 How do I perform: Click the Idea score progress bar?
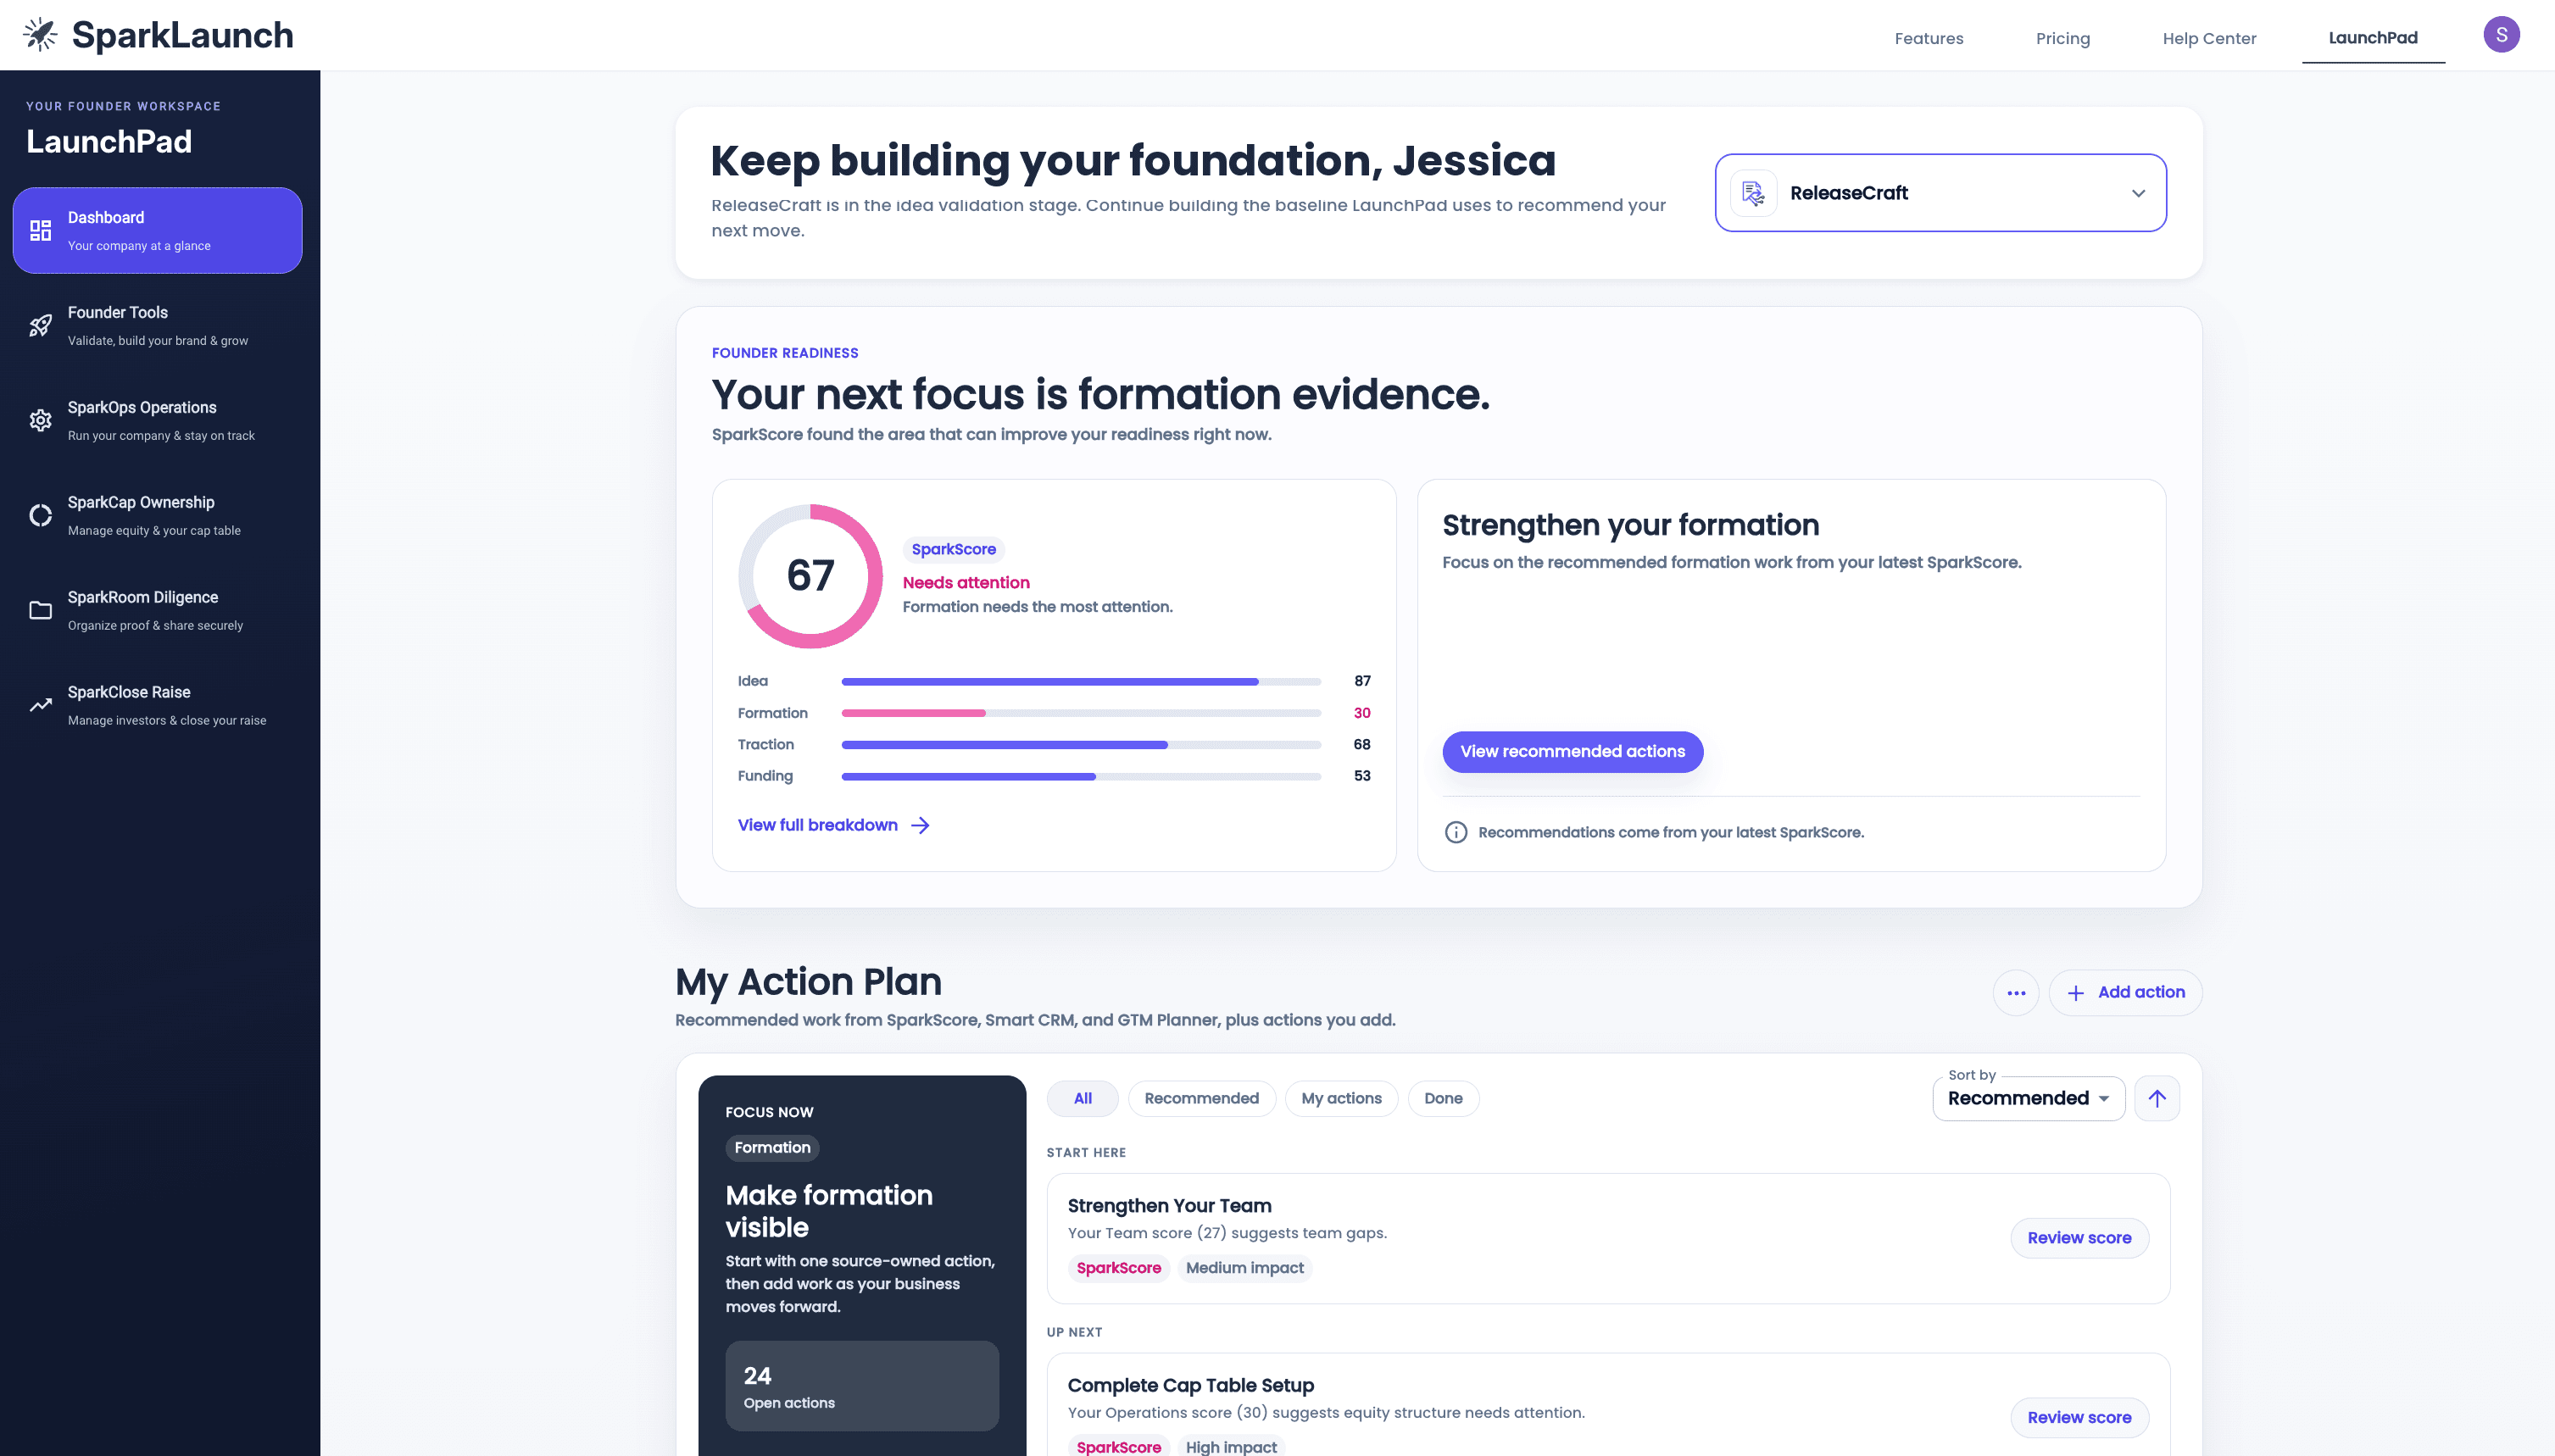pyautogui.click(x=1081, y=682)
